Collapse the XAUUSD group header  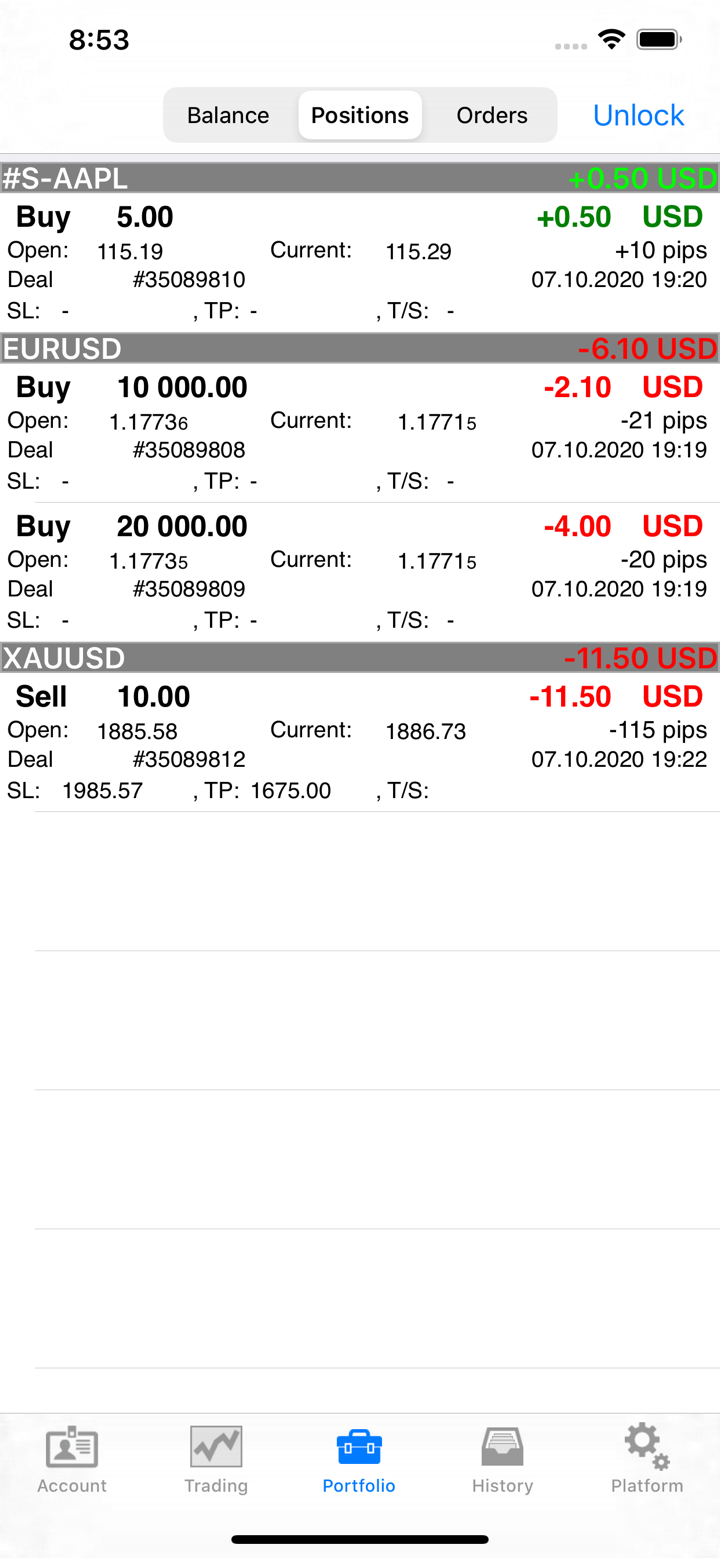coord(360,658)
